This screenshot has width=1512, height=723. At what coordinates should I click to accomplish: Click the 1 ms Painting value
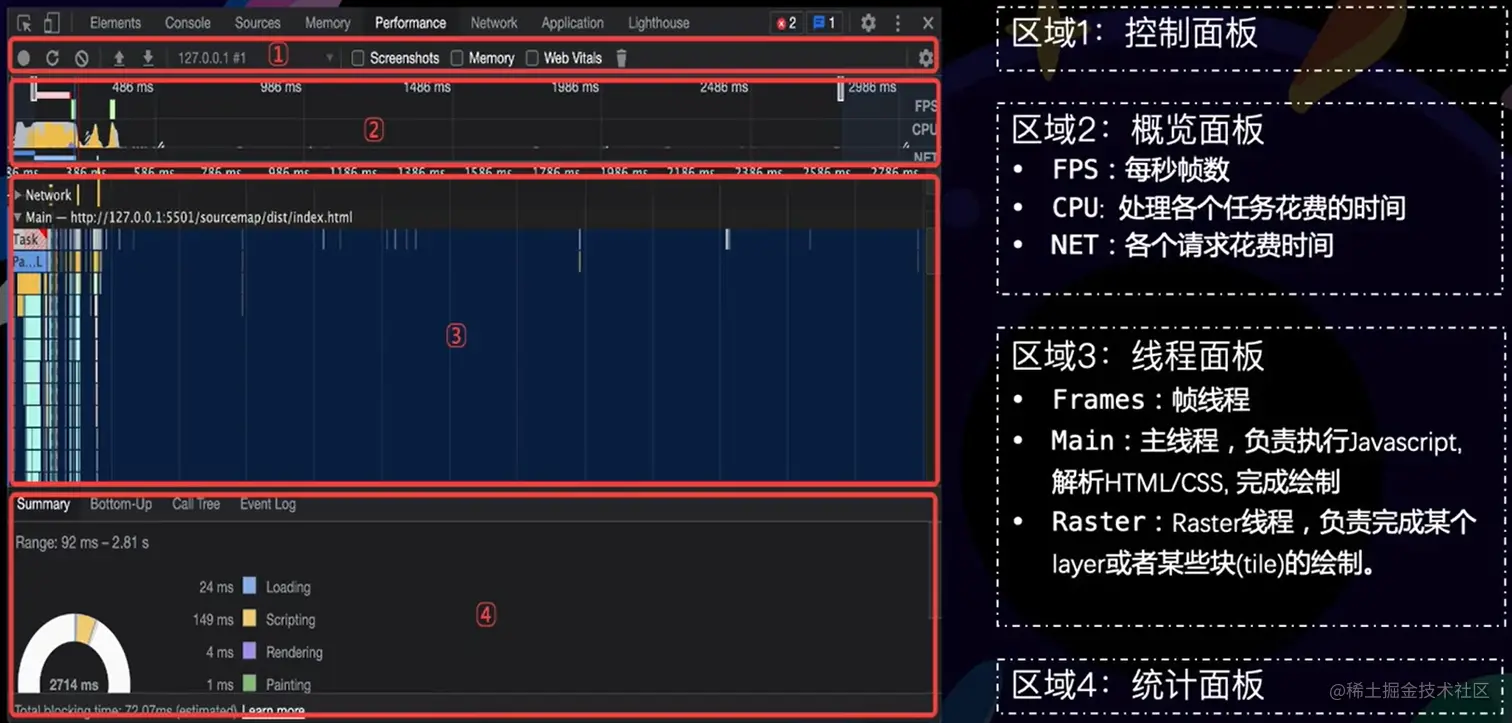[x=220, y=685]
